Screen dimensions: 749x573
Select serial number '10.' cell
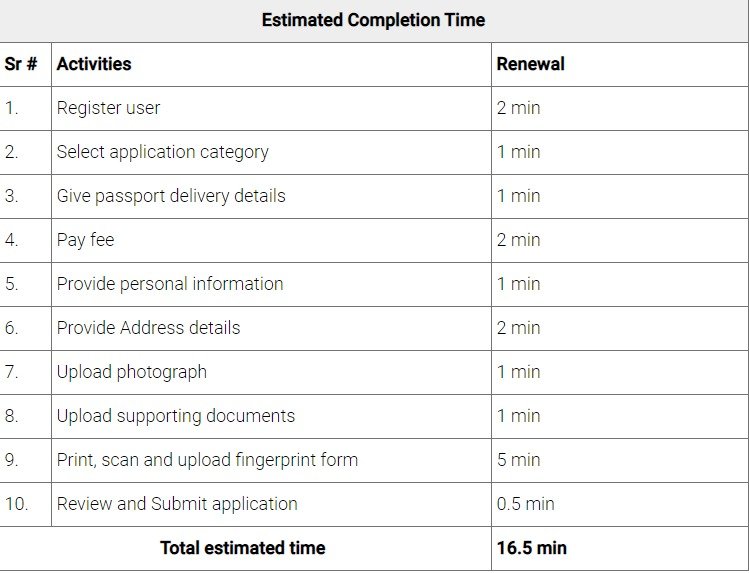pos(16,504)
